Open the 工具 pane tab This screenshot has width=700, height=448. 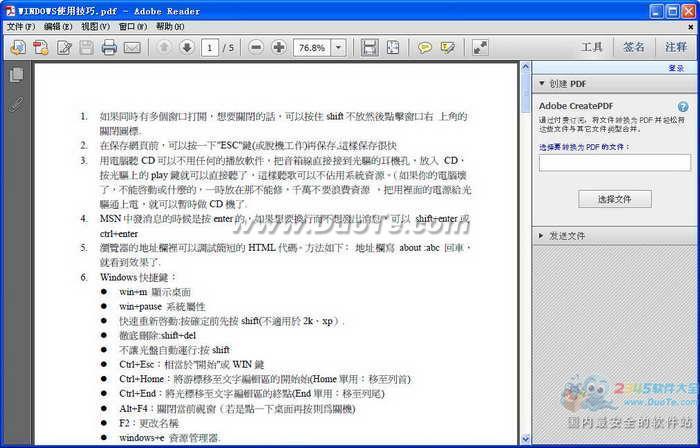[592, 47]
